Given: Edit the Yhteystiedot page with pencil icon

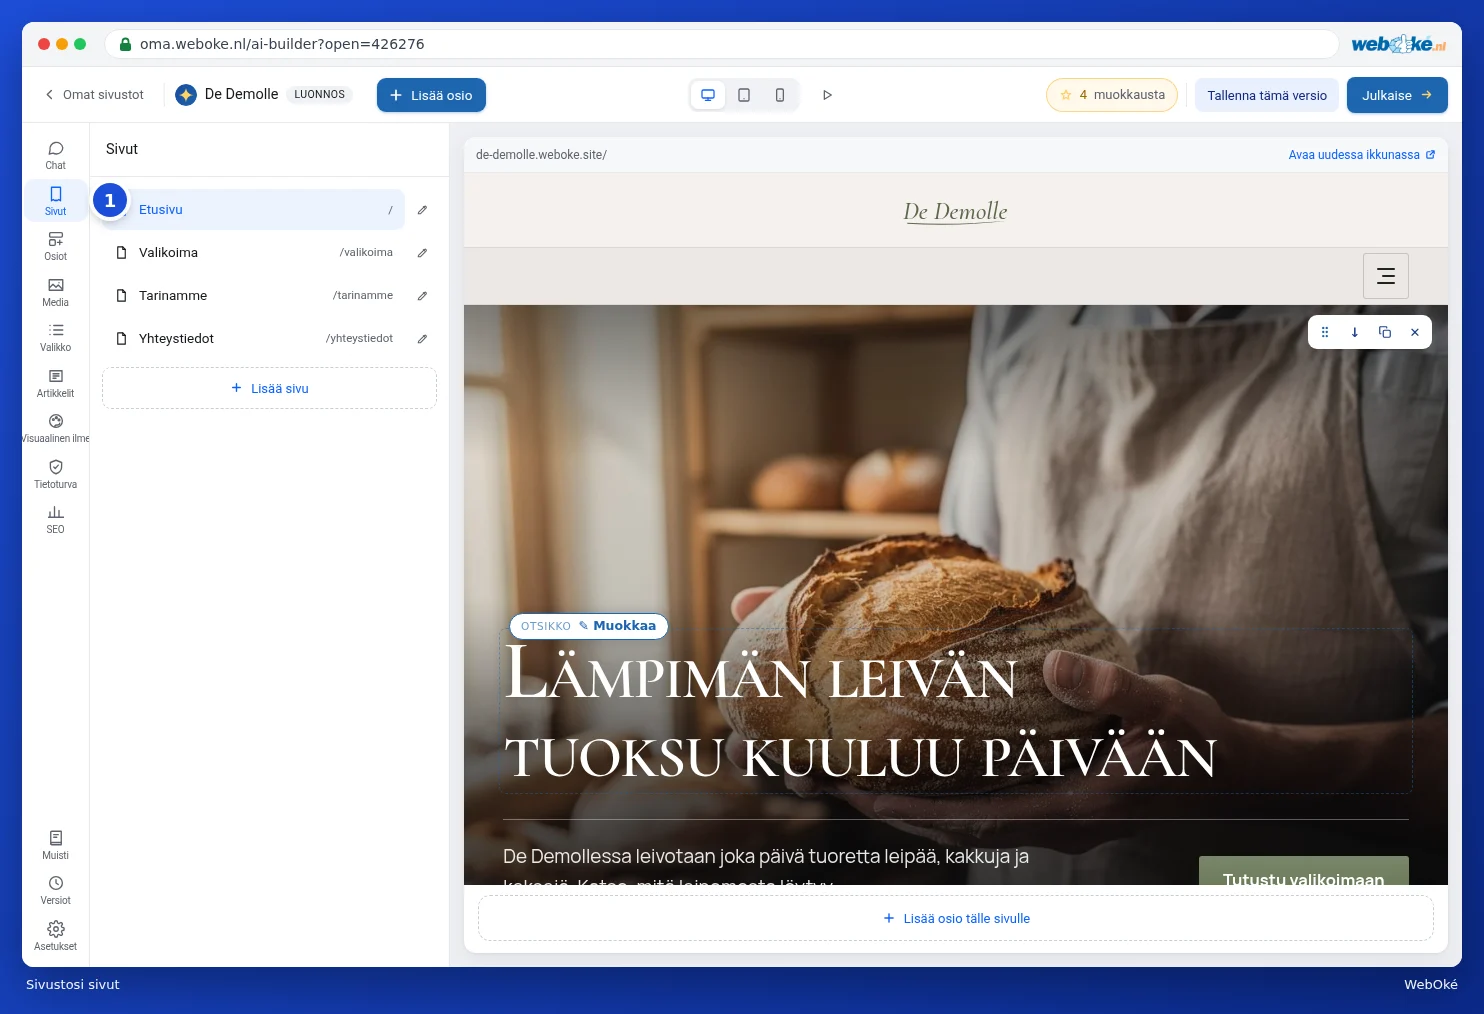Looking at the screenshot, I should (422, 339).
